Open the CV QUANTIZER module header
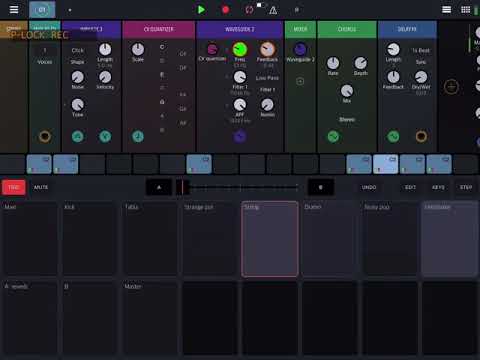This screenshot has width=480, height=360. (159, 29)
